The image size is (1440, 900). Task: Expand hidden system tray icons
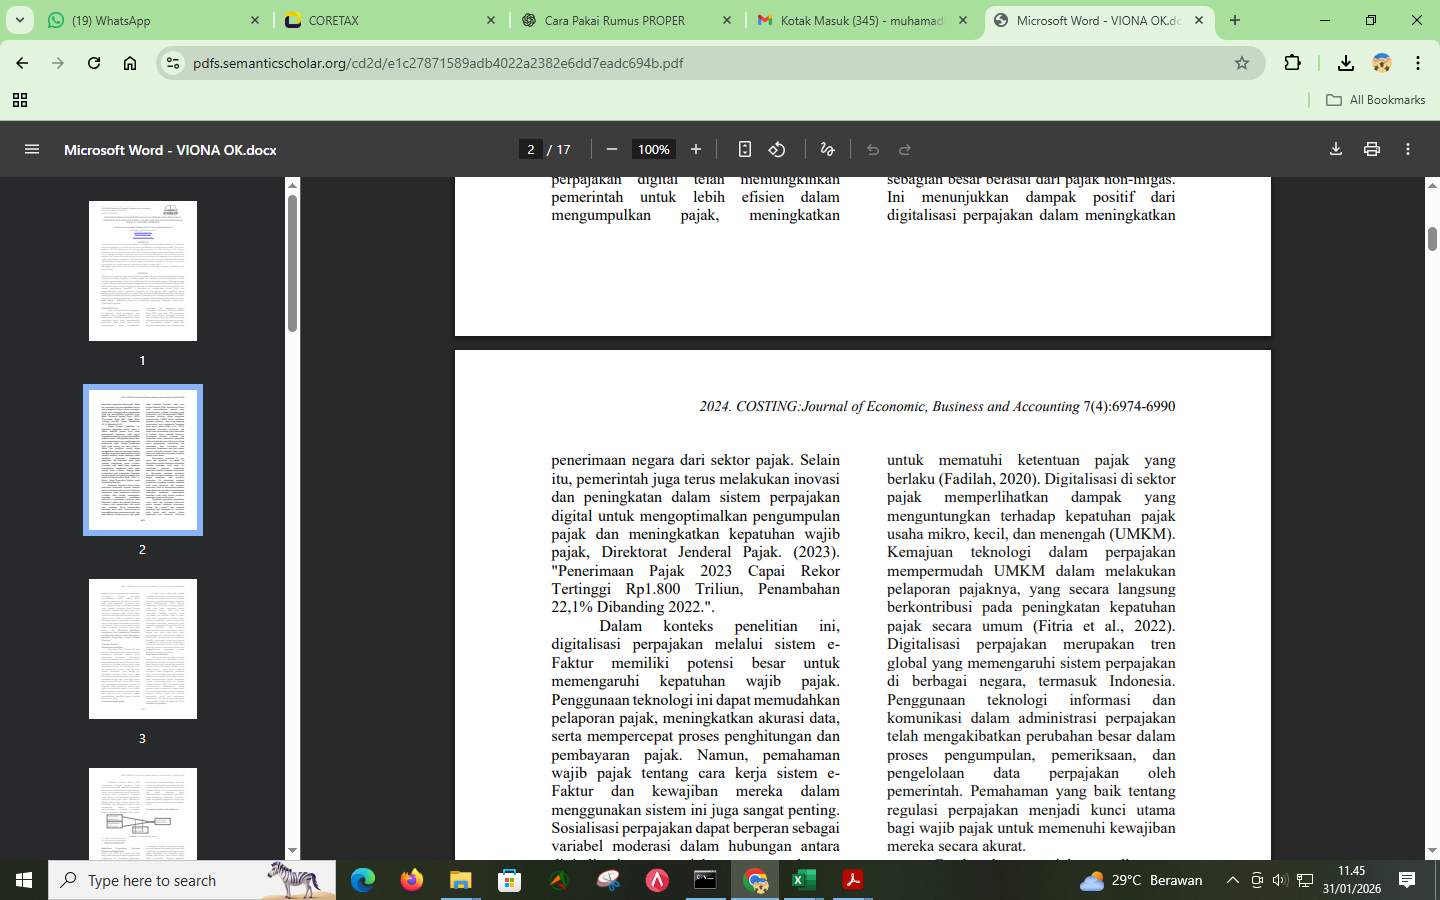pos(1232,881)
